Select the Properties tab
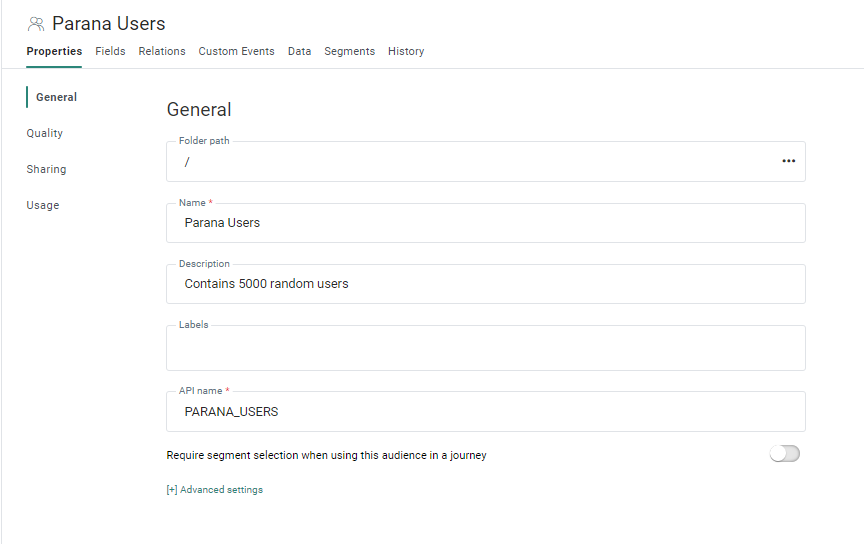864x544 pixels. 54,51
